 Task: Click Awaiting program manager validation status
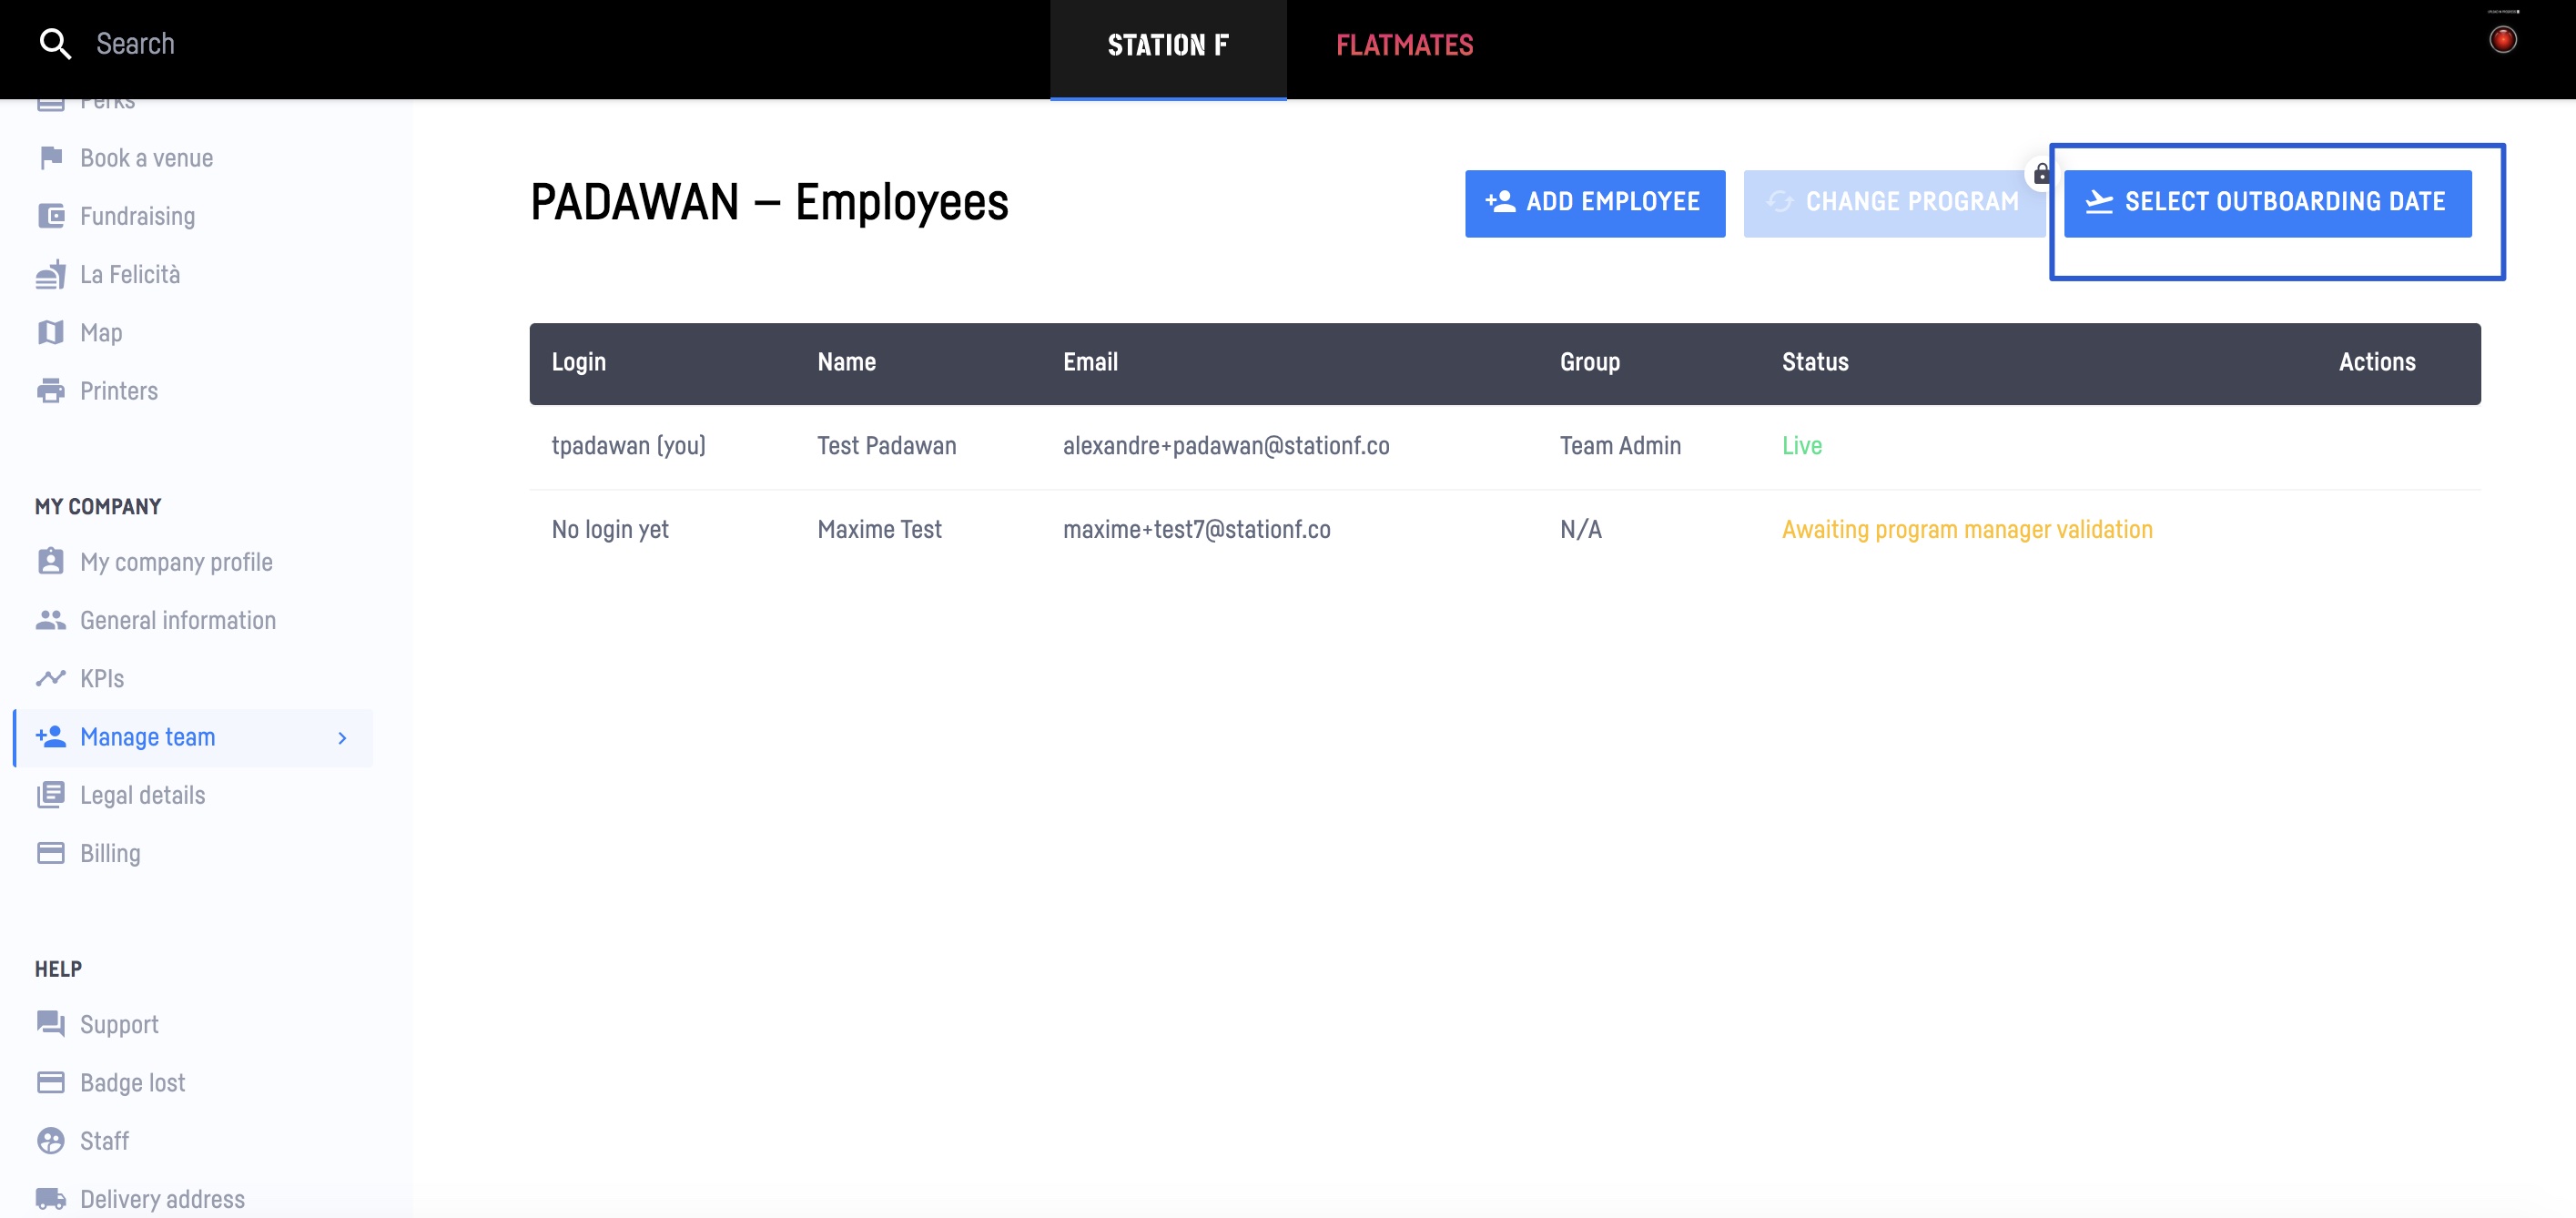tap(1967, 530)
